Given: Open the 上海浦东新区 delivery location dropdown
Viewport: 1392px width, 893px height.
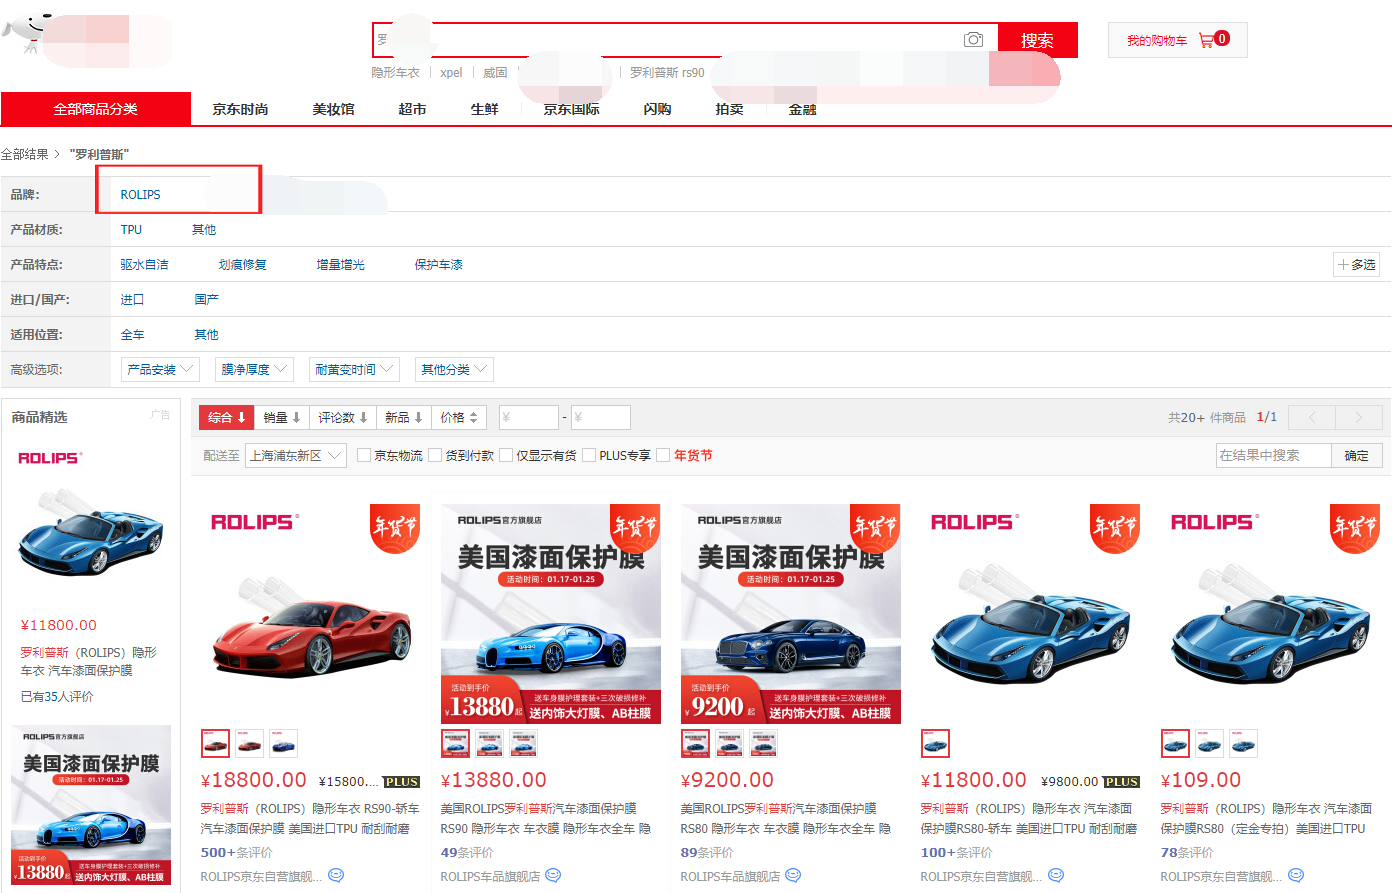Looking at the screenshot, I should click(x=295, y=456).
